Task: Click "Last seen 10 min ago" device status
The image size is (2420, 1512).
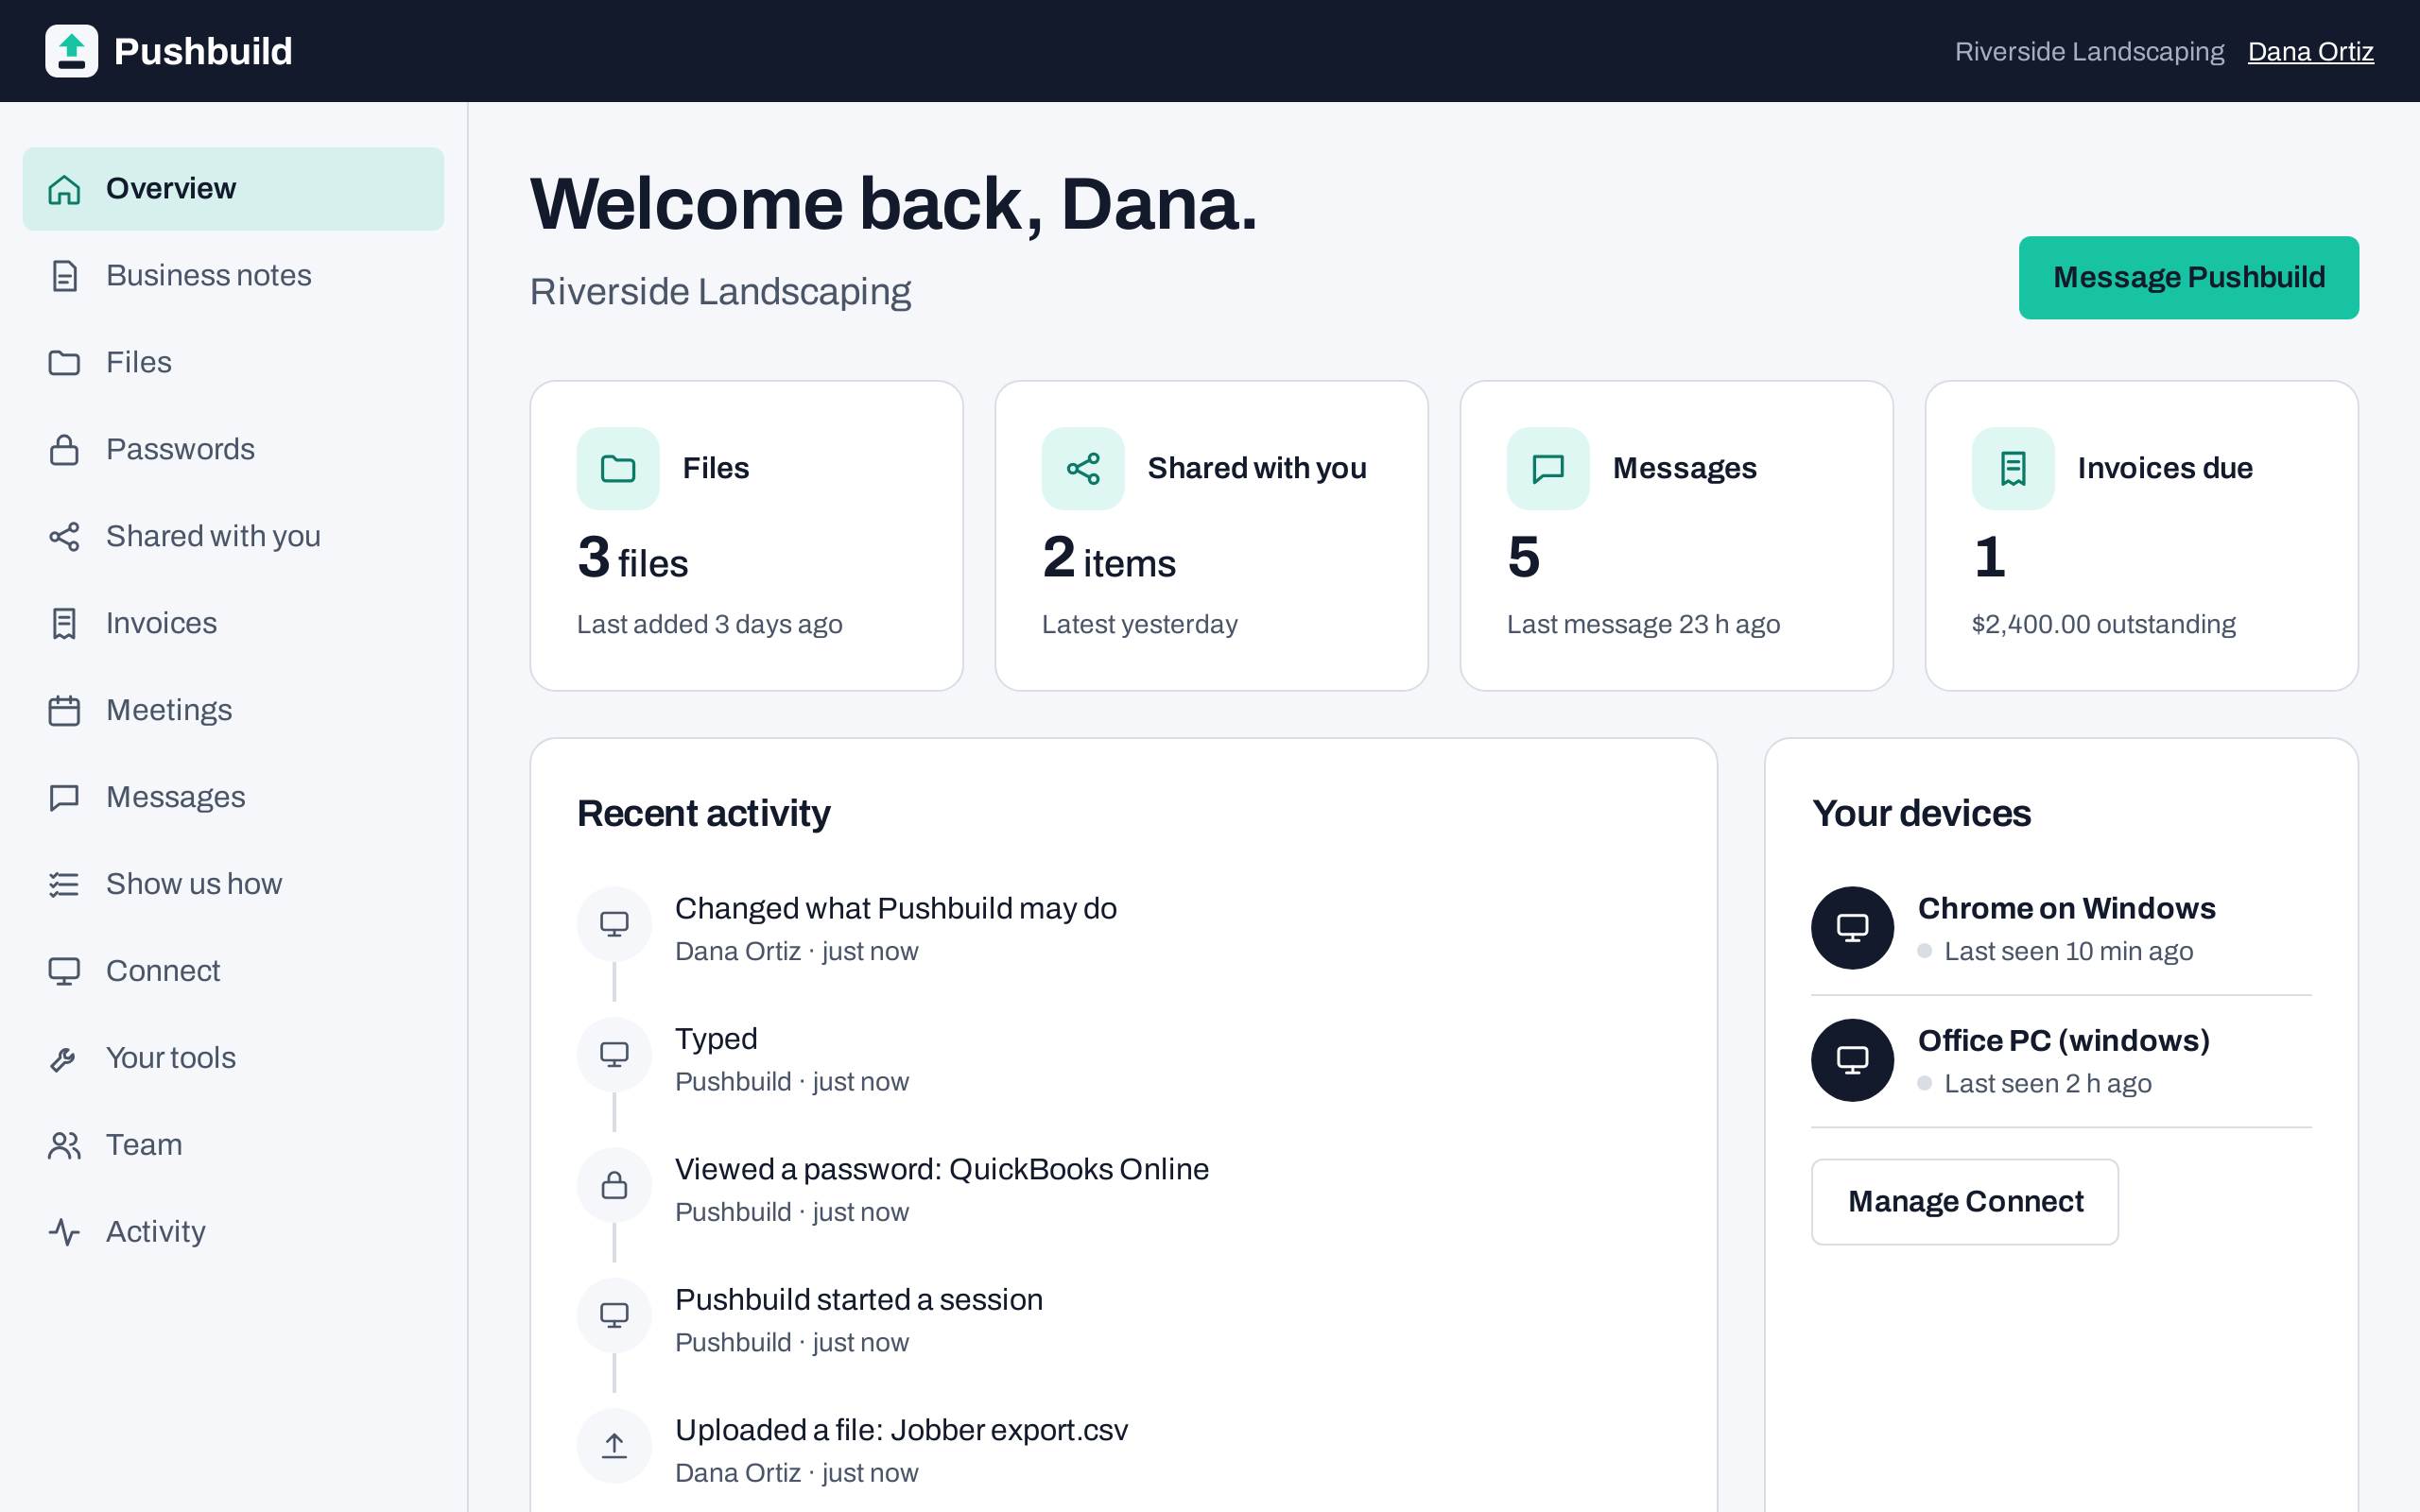Action: click(2068, 952)
